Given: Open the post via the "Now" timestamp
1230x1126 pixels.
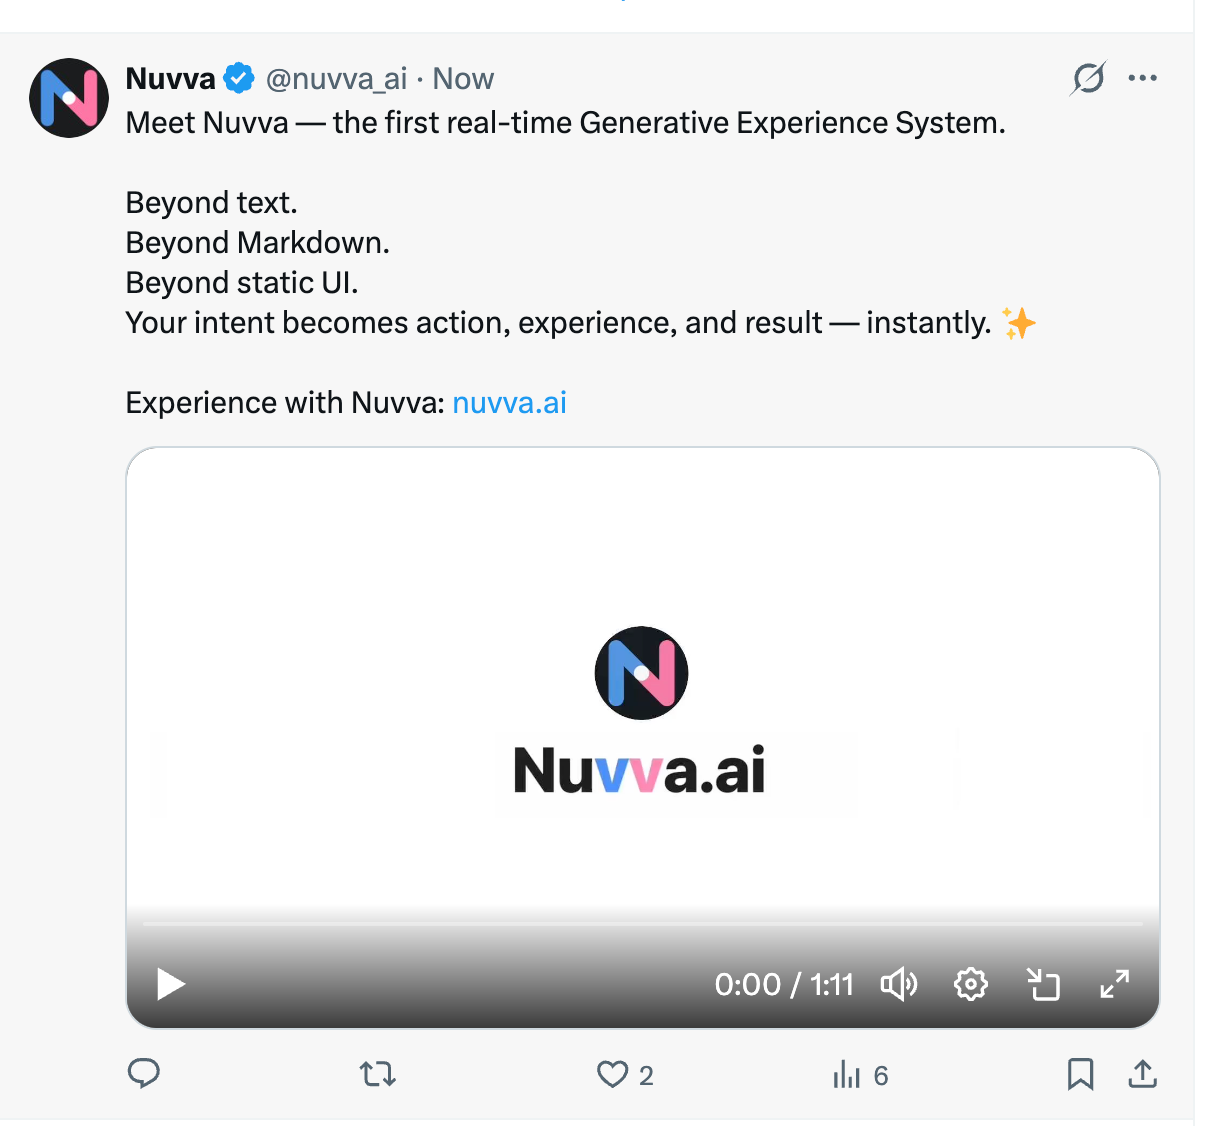Looking at the screenshot, I should coord(463,79).
